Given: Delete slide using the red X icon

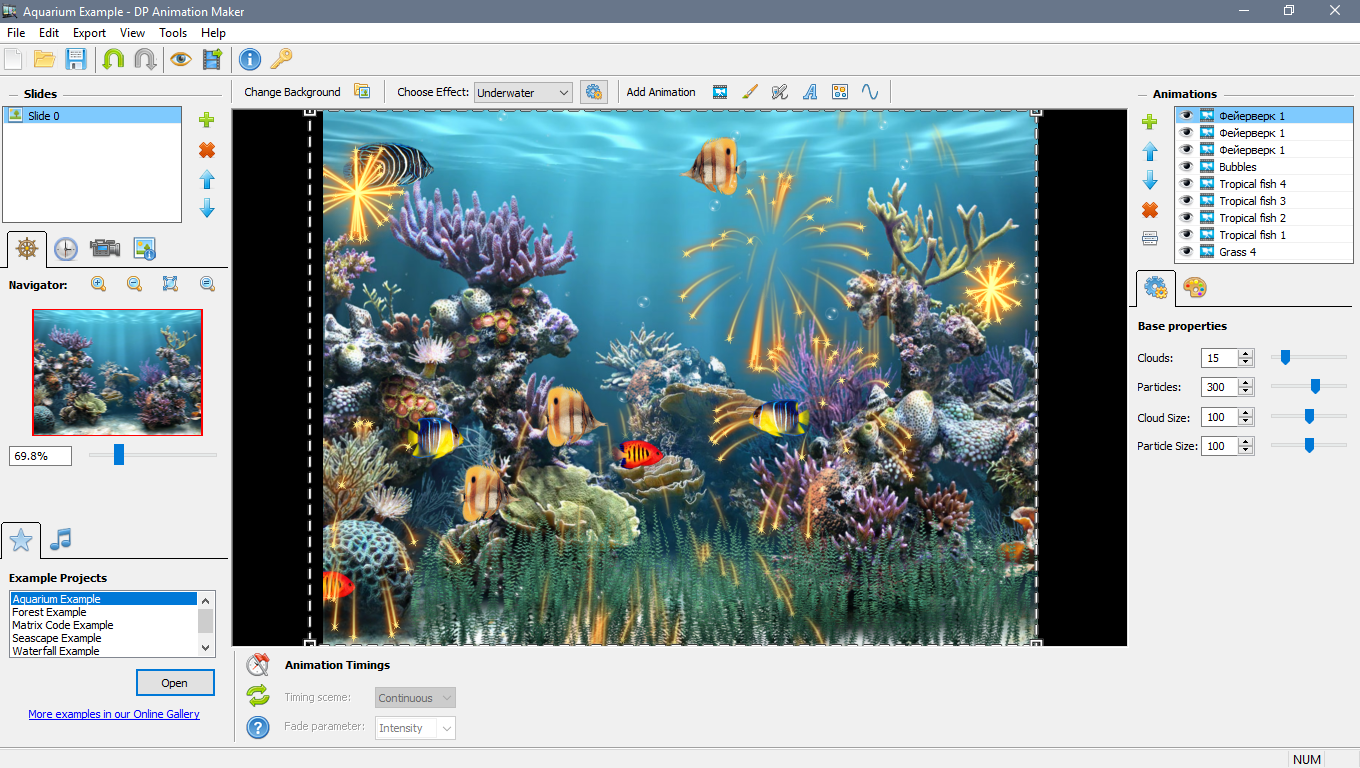Looking at the screenshot, I should (207, 150).
